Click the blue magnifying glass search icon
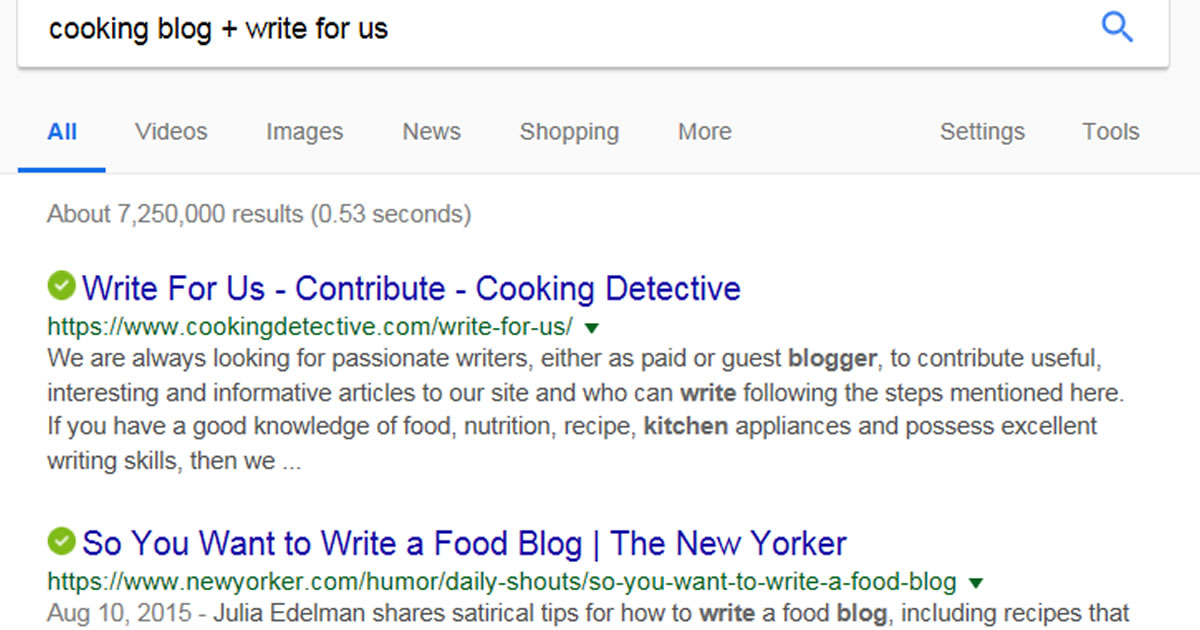 (x=1117, y=27)
